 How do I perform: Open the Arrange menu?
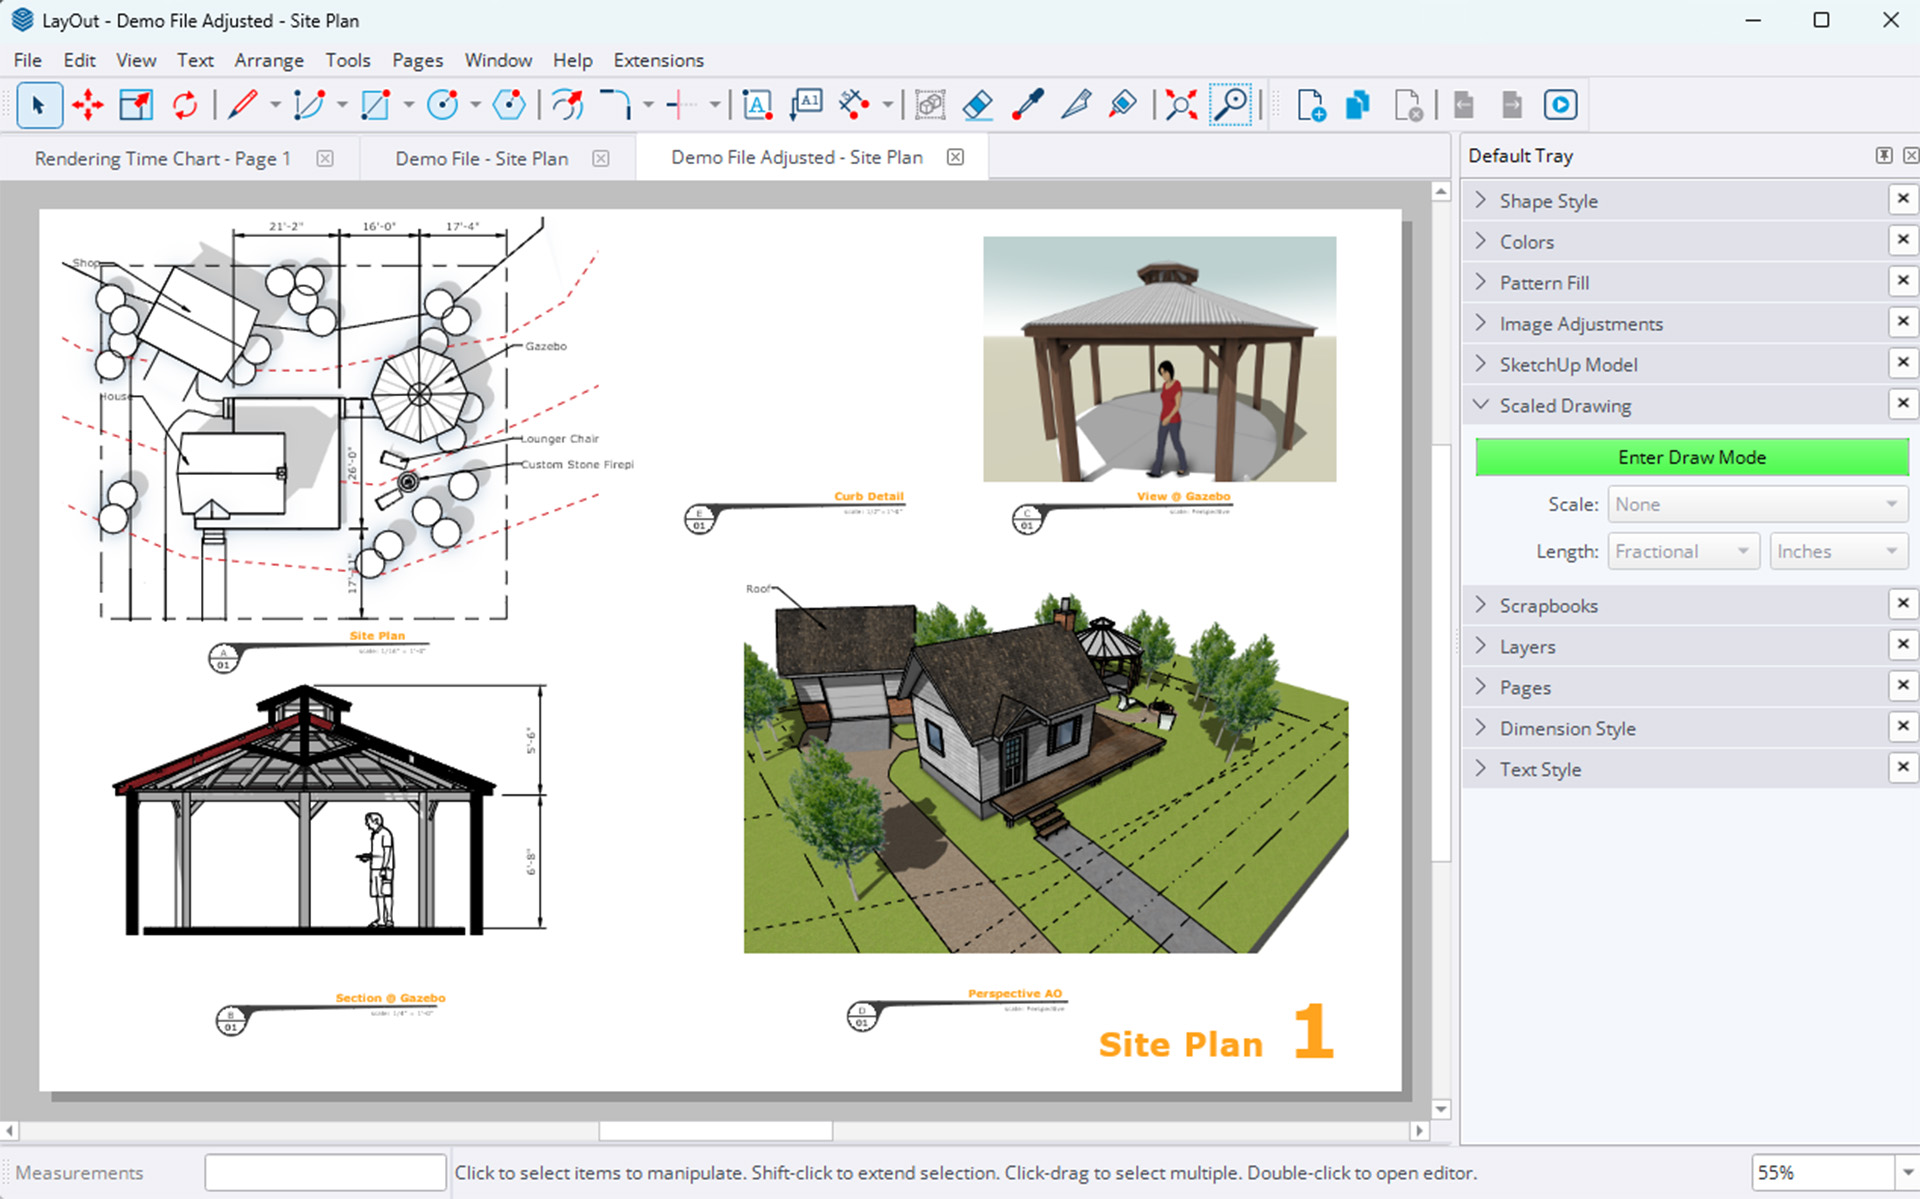[x=269, y=60]
